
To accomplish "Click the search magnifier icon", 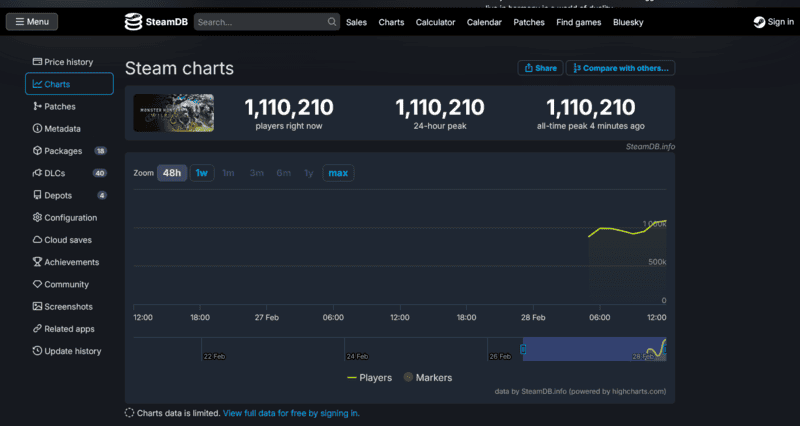I will [x=332, y=22].
